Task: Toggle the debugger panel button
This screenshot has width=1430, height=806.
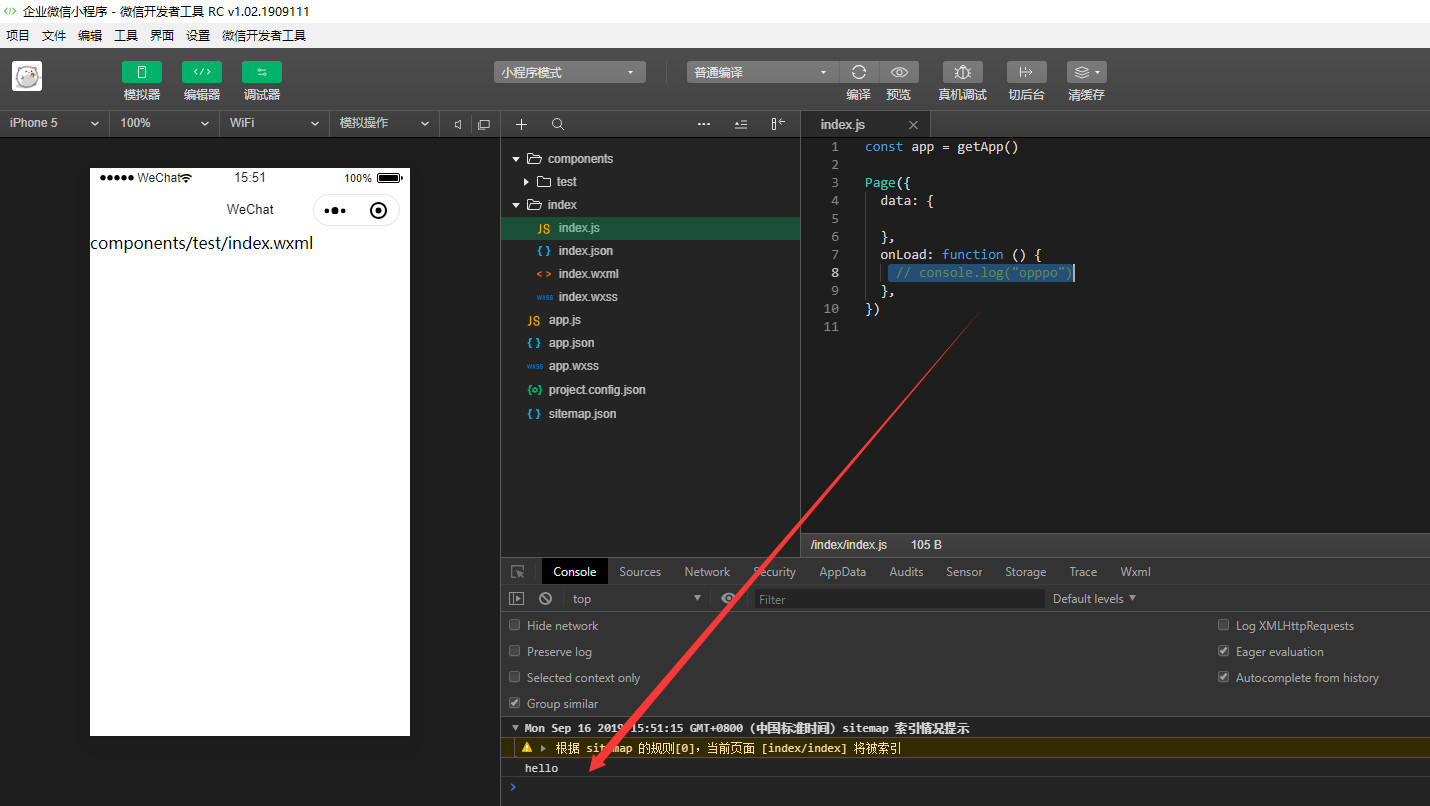Action: (x=262, y=72)
